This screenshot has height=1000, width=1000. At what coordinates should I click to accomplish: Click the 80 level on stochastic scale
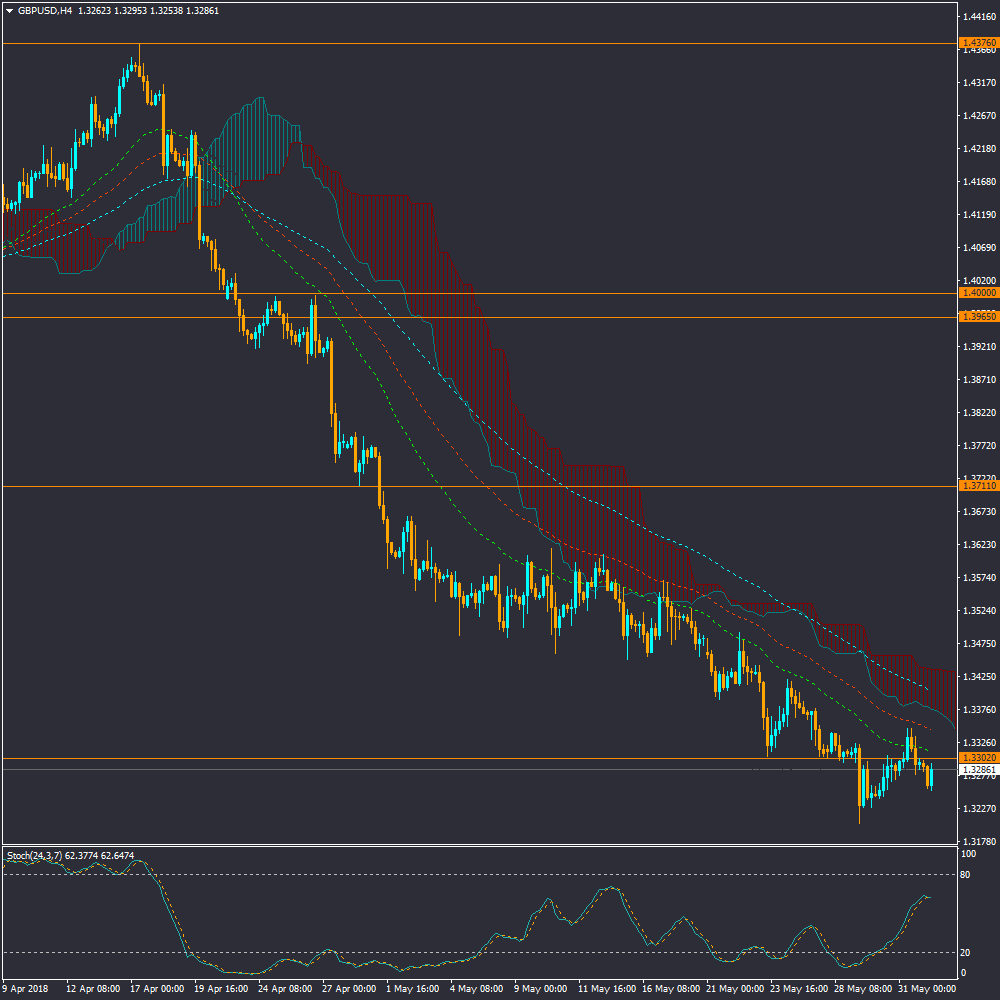coord(967,875)
